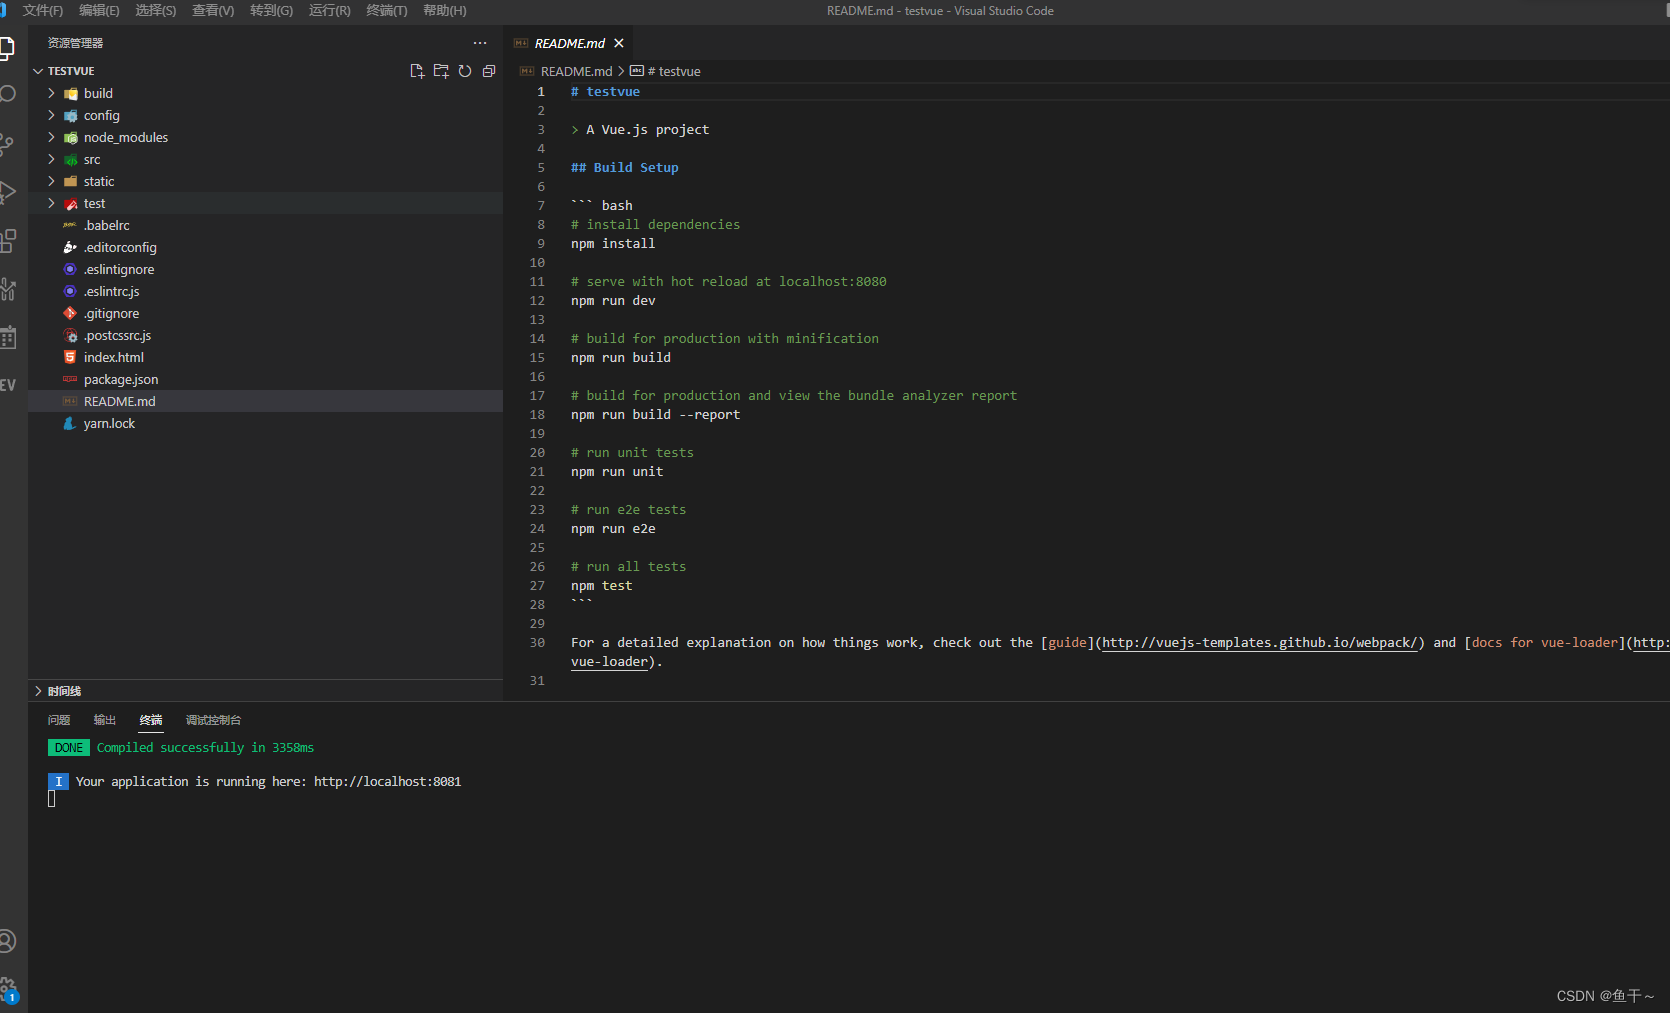Fold the quote at editor line 3
1670x1013 pixels.
pos(575,130)
